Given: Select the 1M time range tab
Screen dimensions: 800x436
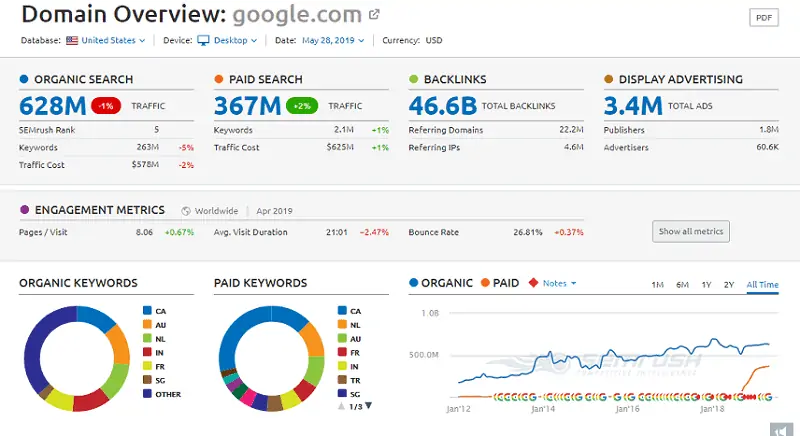Looking at the screenshot, I should point(657,285).
